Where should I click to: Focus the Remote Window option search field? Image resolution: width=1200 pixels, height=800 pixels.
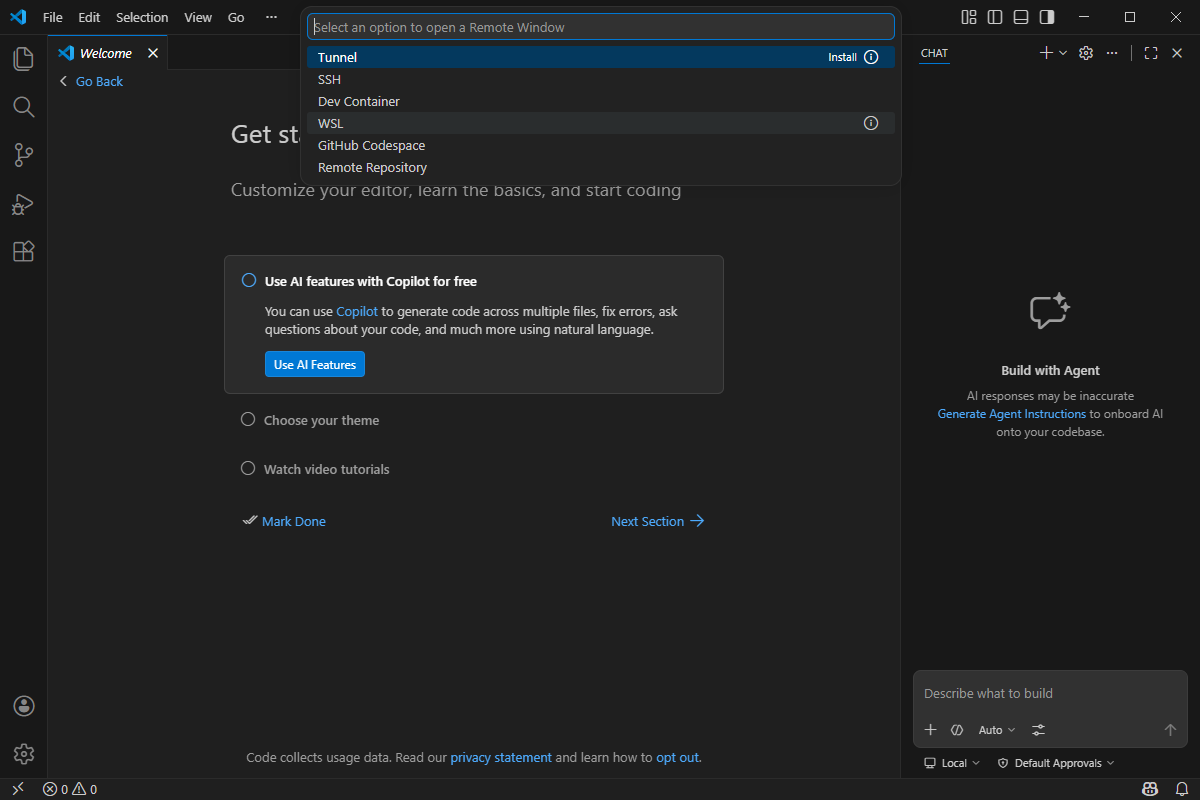[600, 27]
